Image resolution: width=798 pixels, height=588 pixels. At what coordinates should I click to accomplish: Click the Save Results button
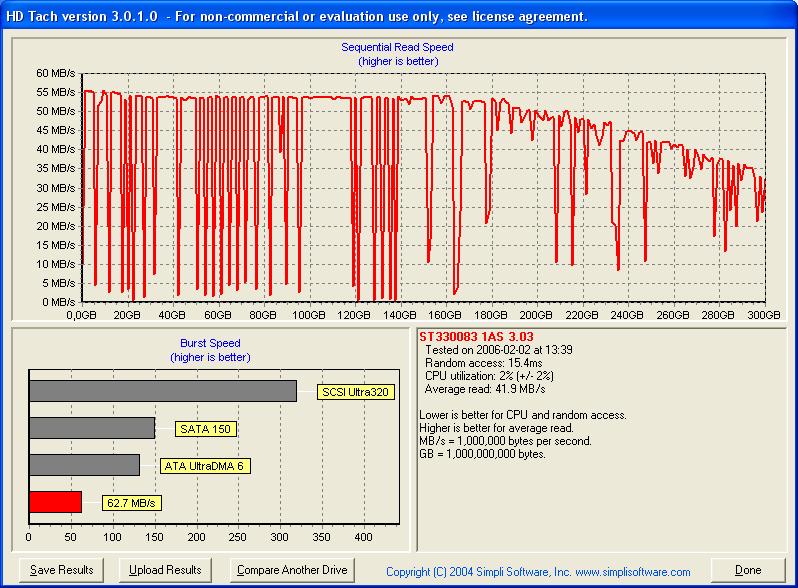62,570
